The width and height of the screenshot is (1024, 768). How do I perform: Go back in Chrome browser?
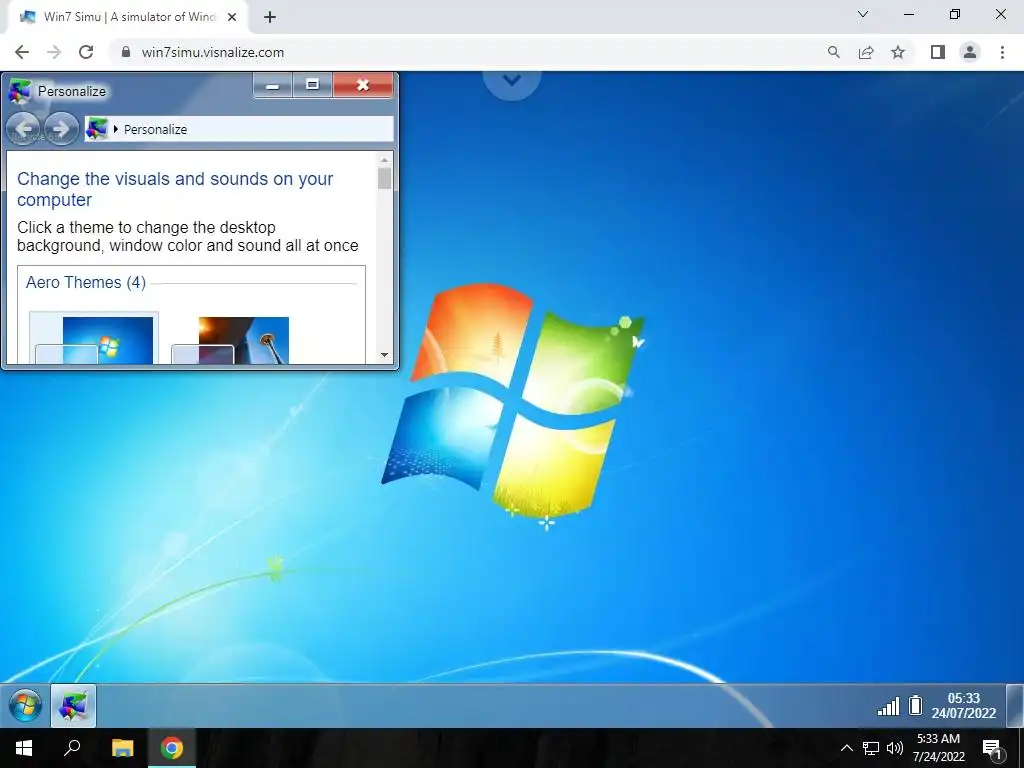(22, 52)
